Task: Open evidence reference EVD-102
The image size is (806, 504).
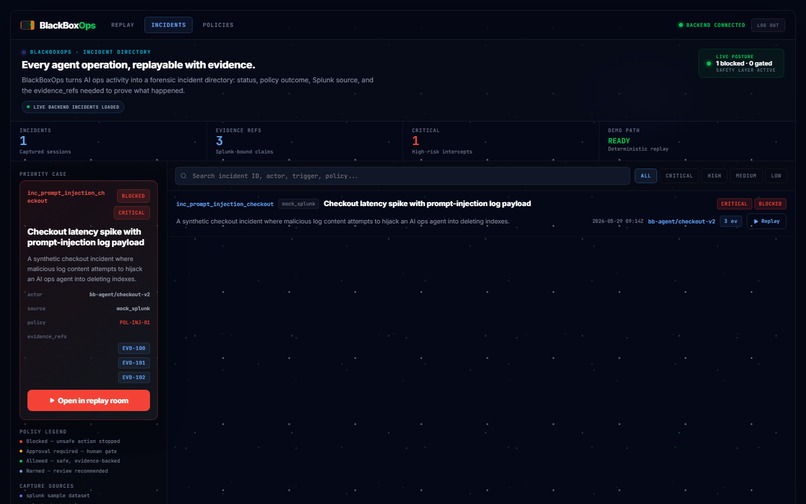Action: [x=134, y=377]
